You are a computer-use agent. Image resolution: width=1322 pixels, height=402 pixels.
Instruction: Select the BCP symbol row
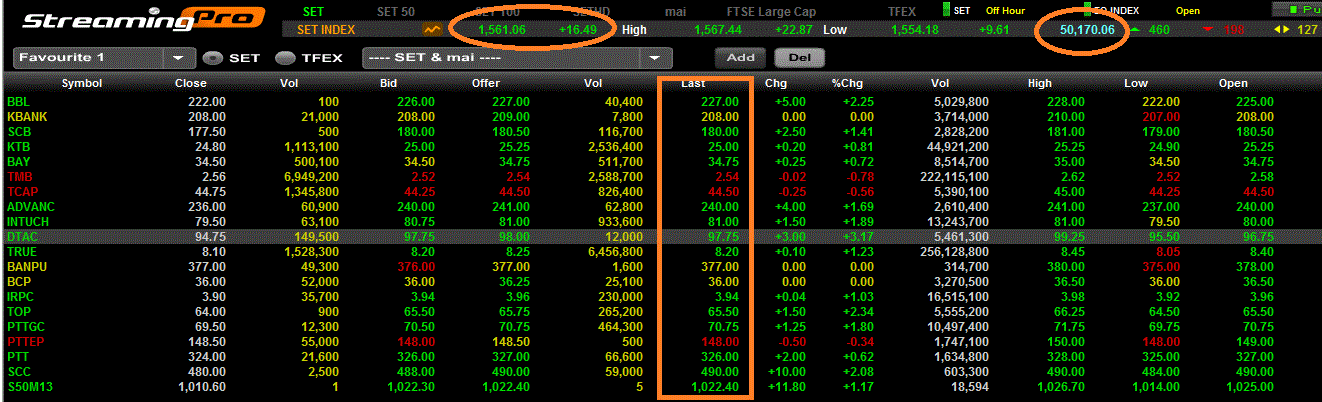661,282
